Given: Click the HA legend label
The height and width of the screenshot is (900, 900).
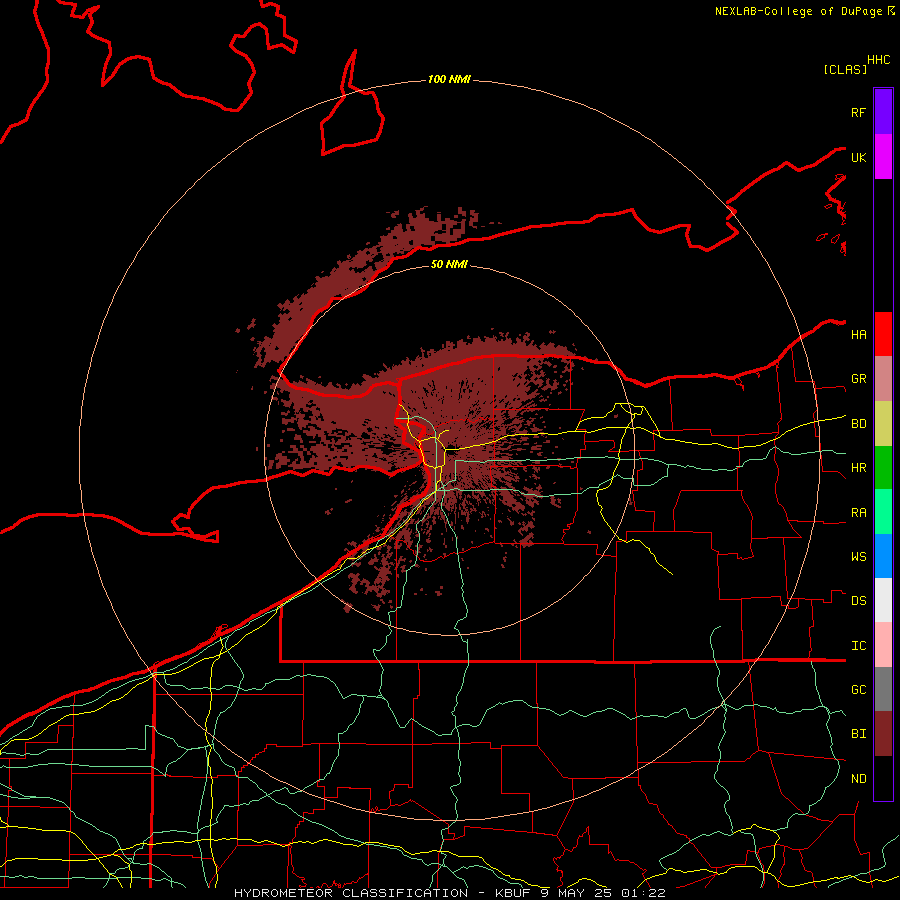Looking at the screenshot, I should tap(859, 334).
